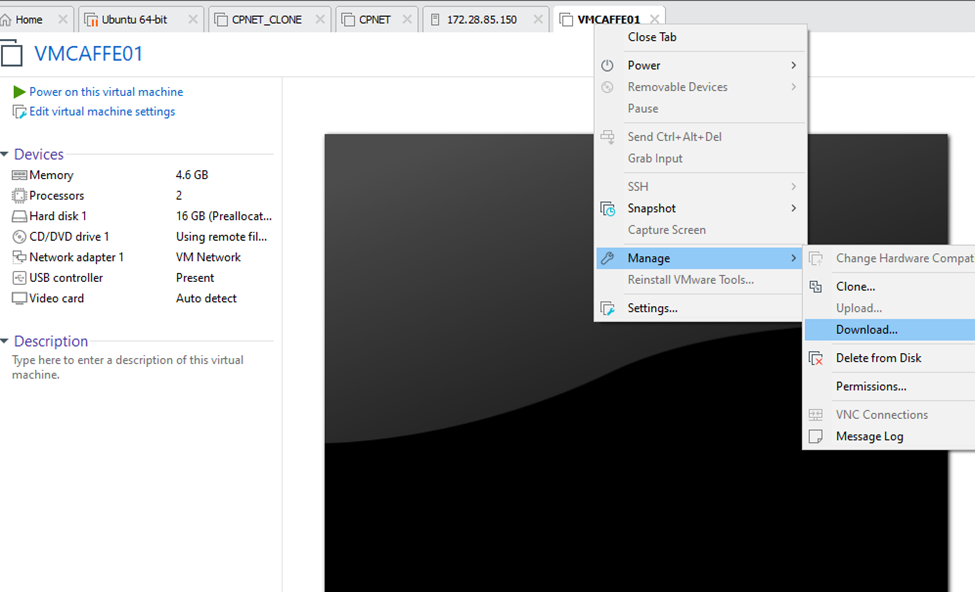Click the Manage wrench icon
Viewport: 975px width, 592px height.
pos(608,258)
